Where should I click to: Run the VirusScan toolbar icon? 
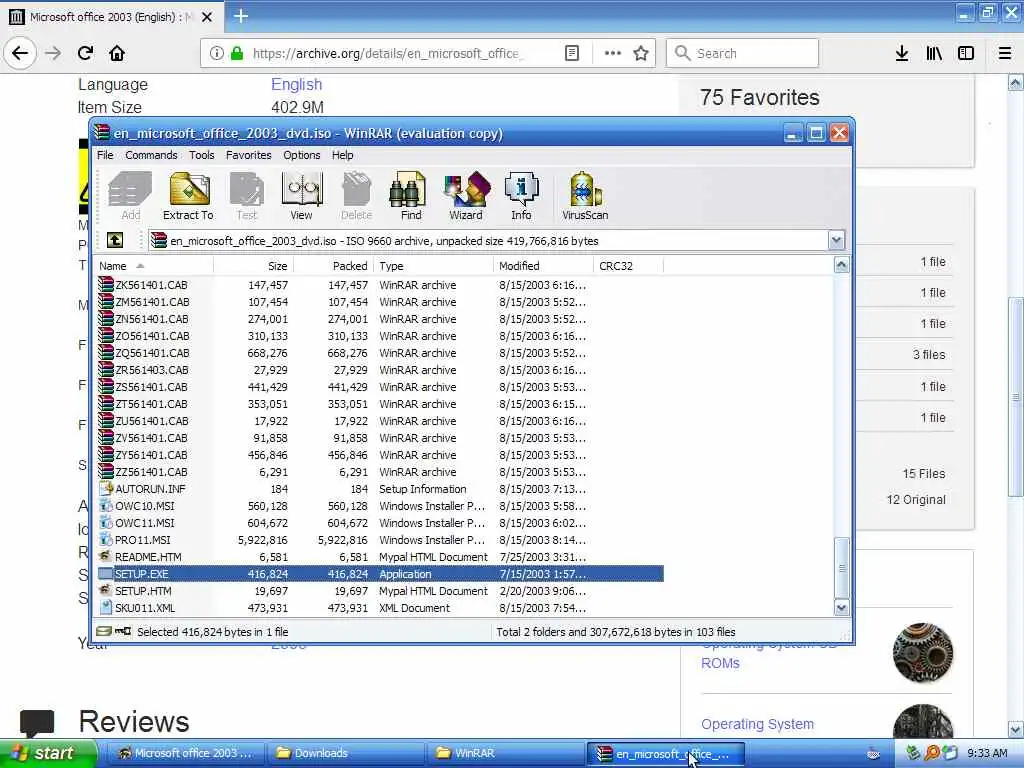click(x=585, y=196)
